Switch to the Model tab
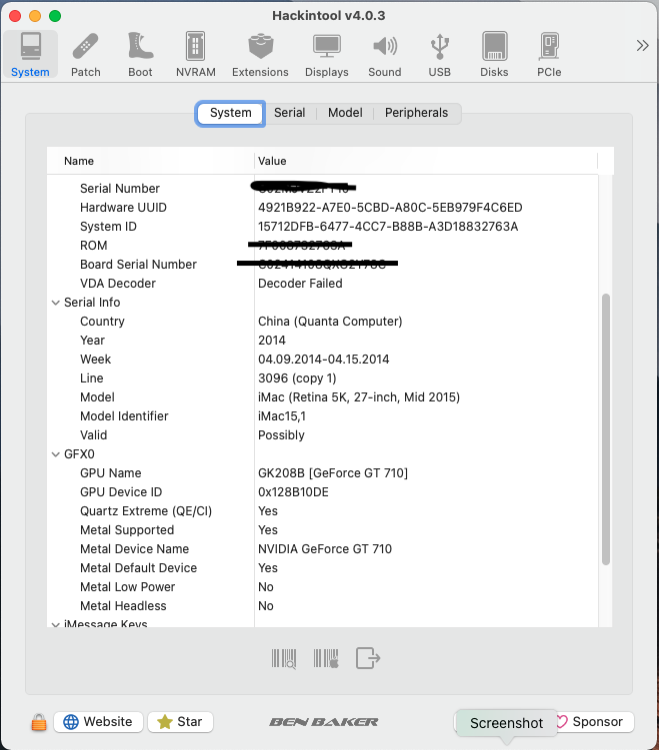Image resolution: width=659 pixels, height=750 pixels. tap(345, 113)
